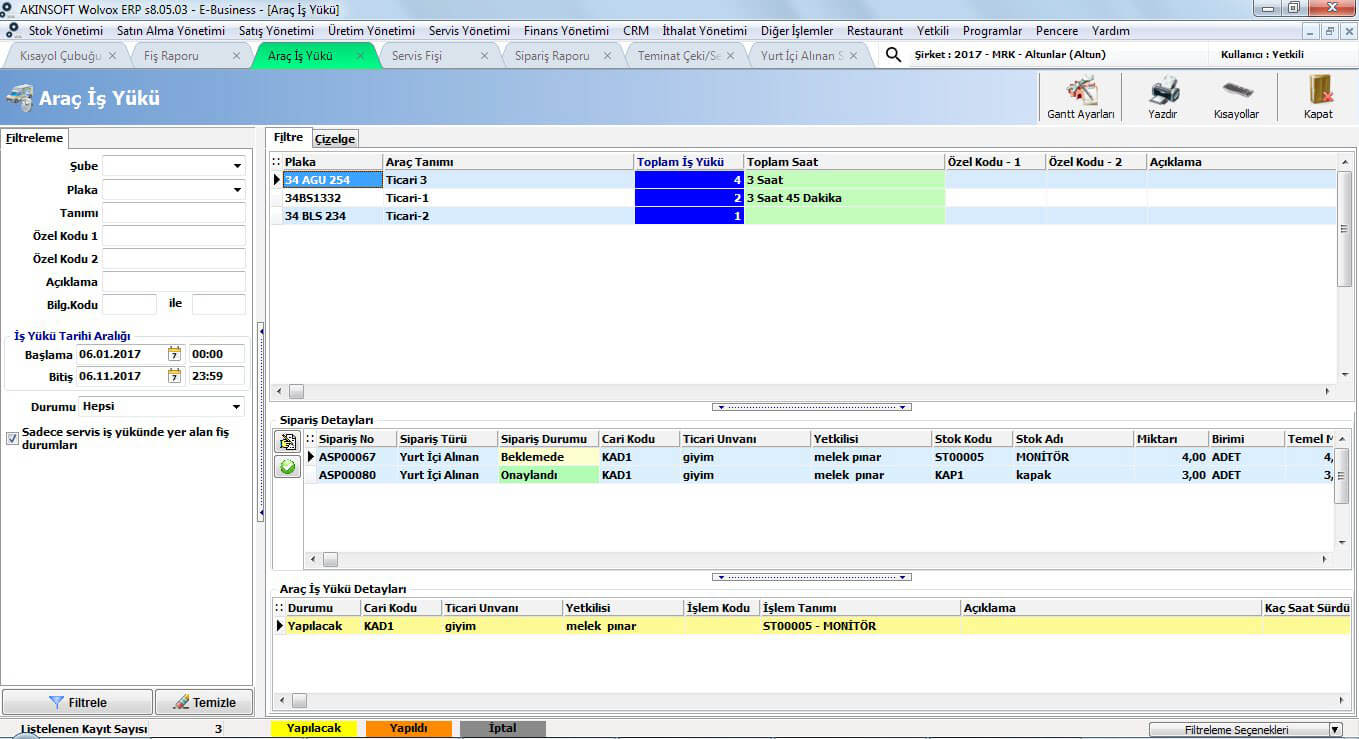Open the Restaurant menu
This screenshot has width=1359, height=739.
click(x=875, y=31)
